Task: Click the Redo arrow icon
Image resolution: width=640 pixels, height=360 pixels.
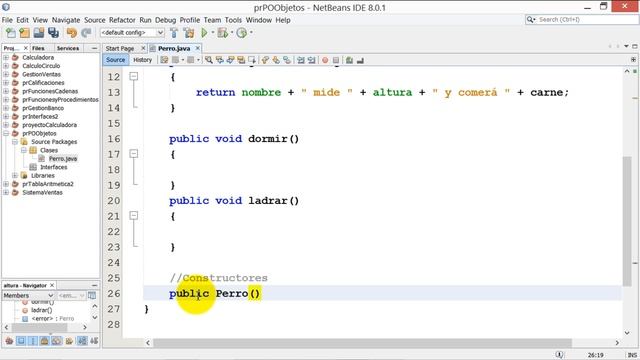Action: [86, 33]
